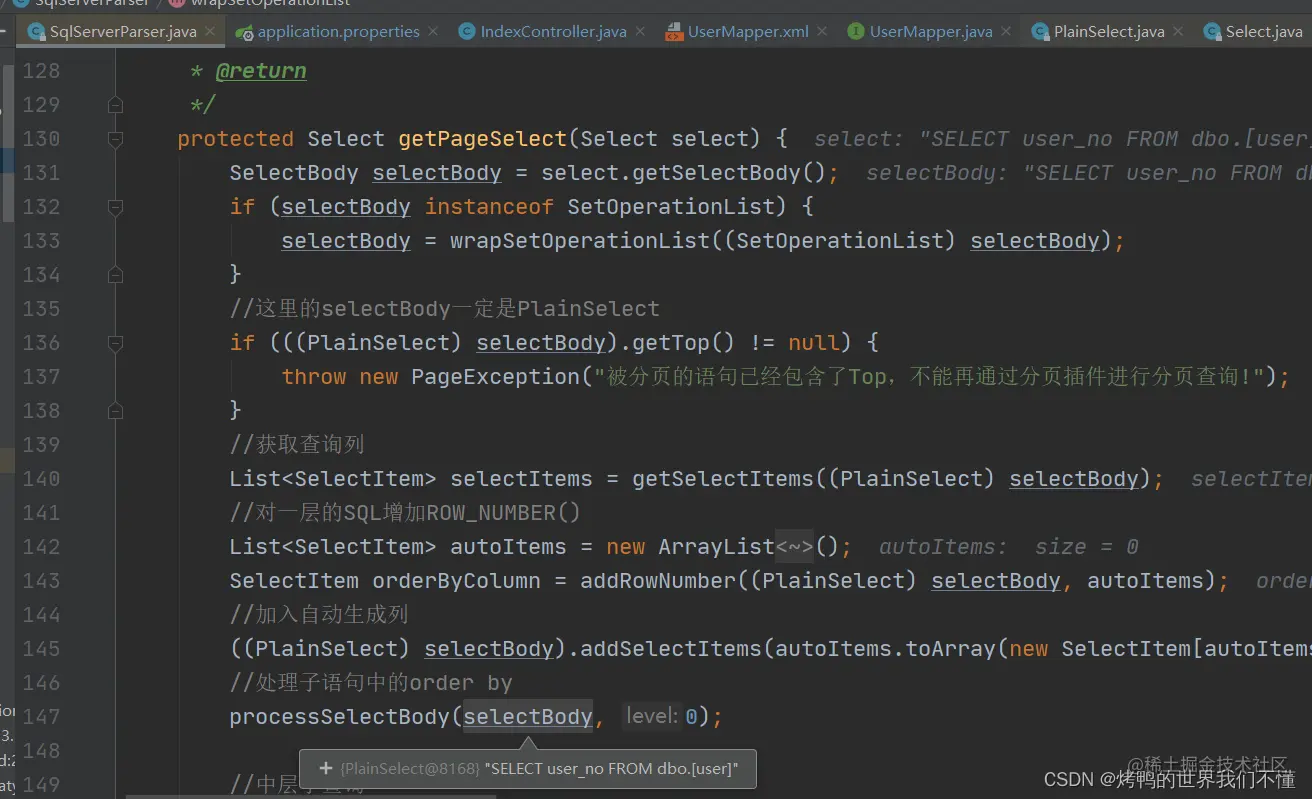Viewport: 1312px width, 799px height.
Task: Click the processSelectBody call on line 147
Action: (x=340, y=717)
